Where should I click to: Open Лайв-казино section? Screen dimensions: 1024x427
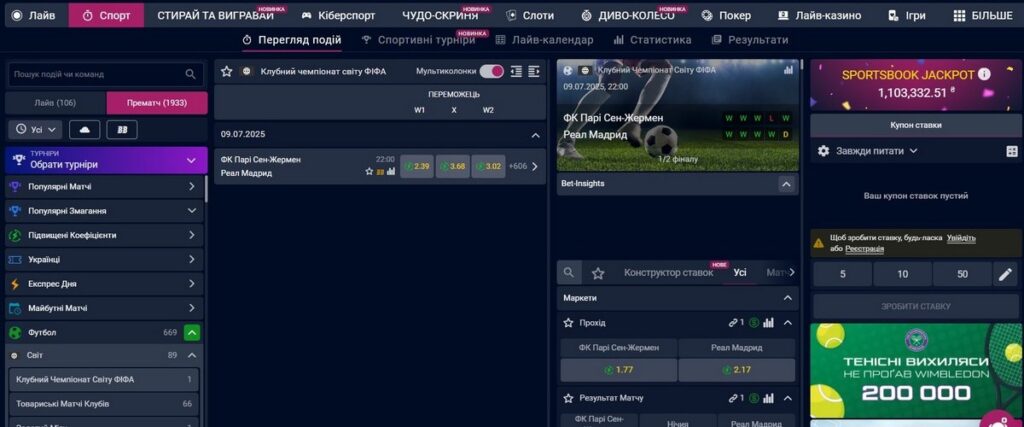pyautogui.click(x=819, y=15)
